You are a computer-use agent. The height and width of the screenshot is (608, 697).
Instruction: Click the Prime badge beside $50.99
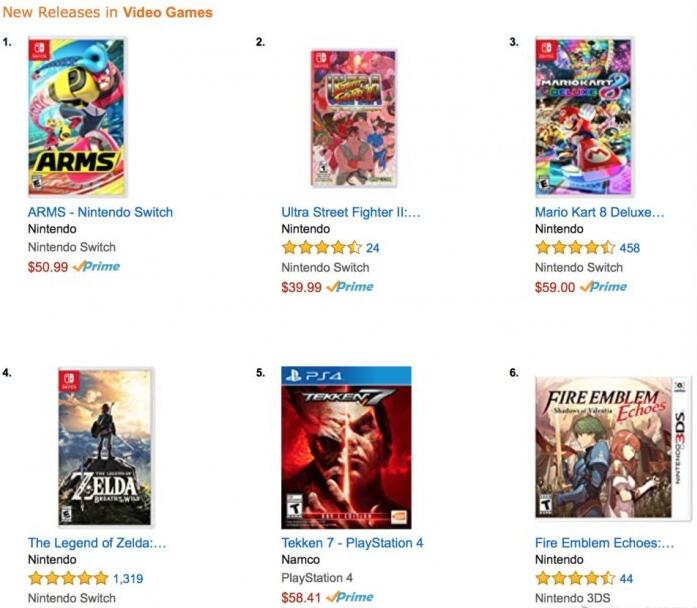point(96,267)
